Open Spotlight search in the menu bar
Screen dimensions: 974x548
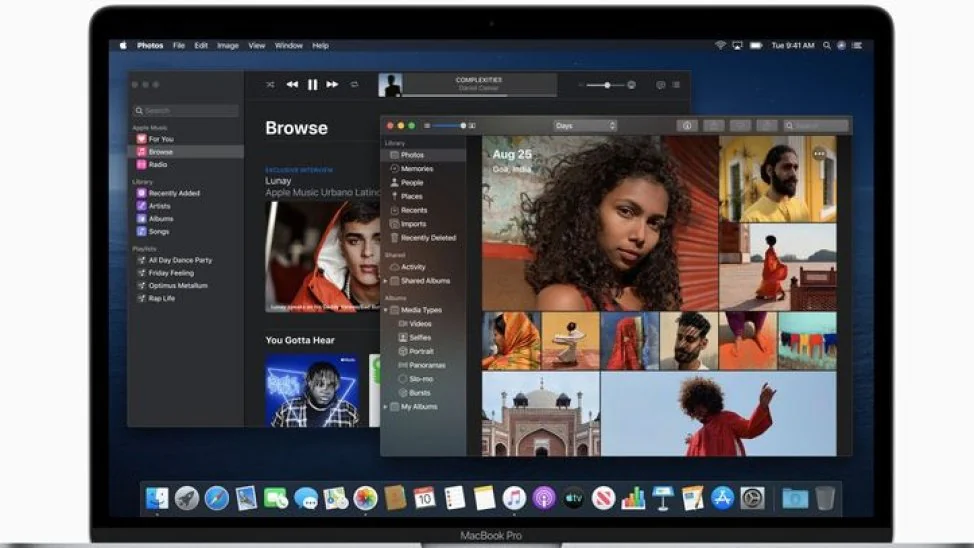(827, 45)
